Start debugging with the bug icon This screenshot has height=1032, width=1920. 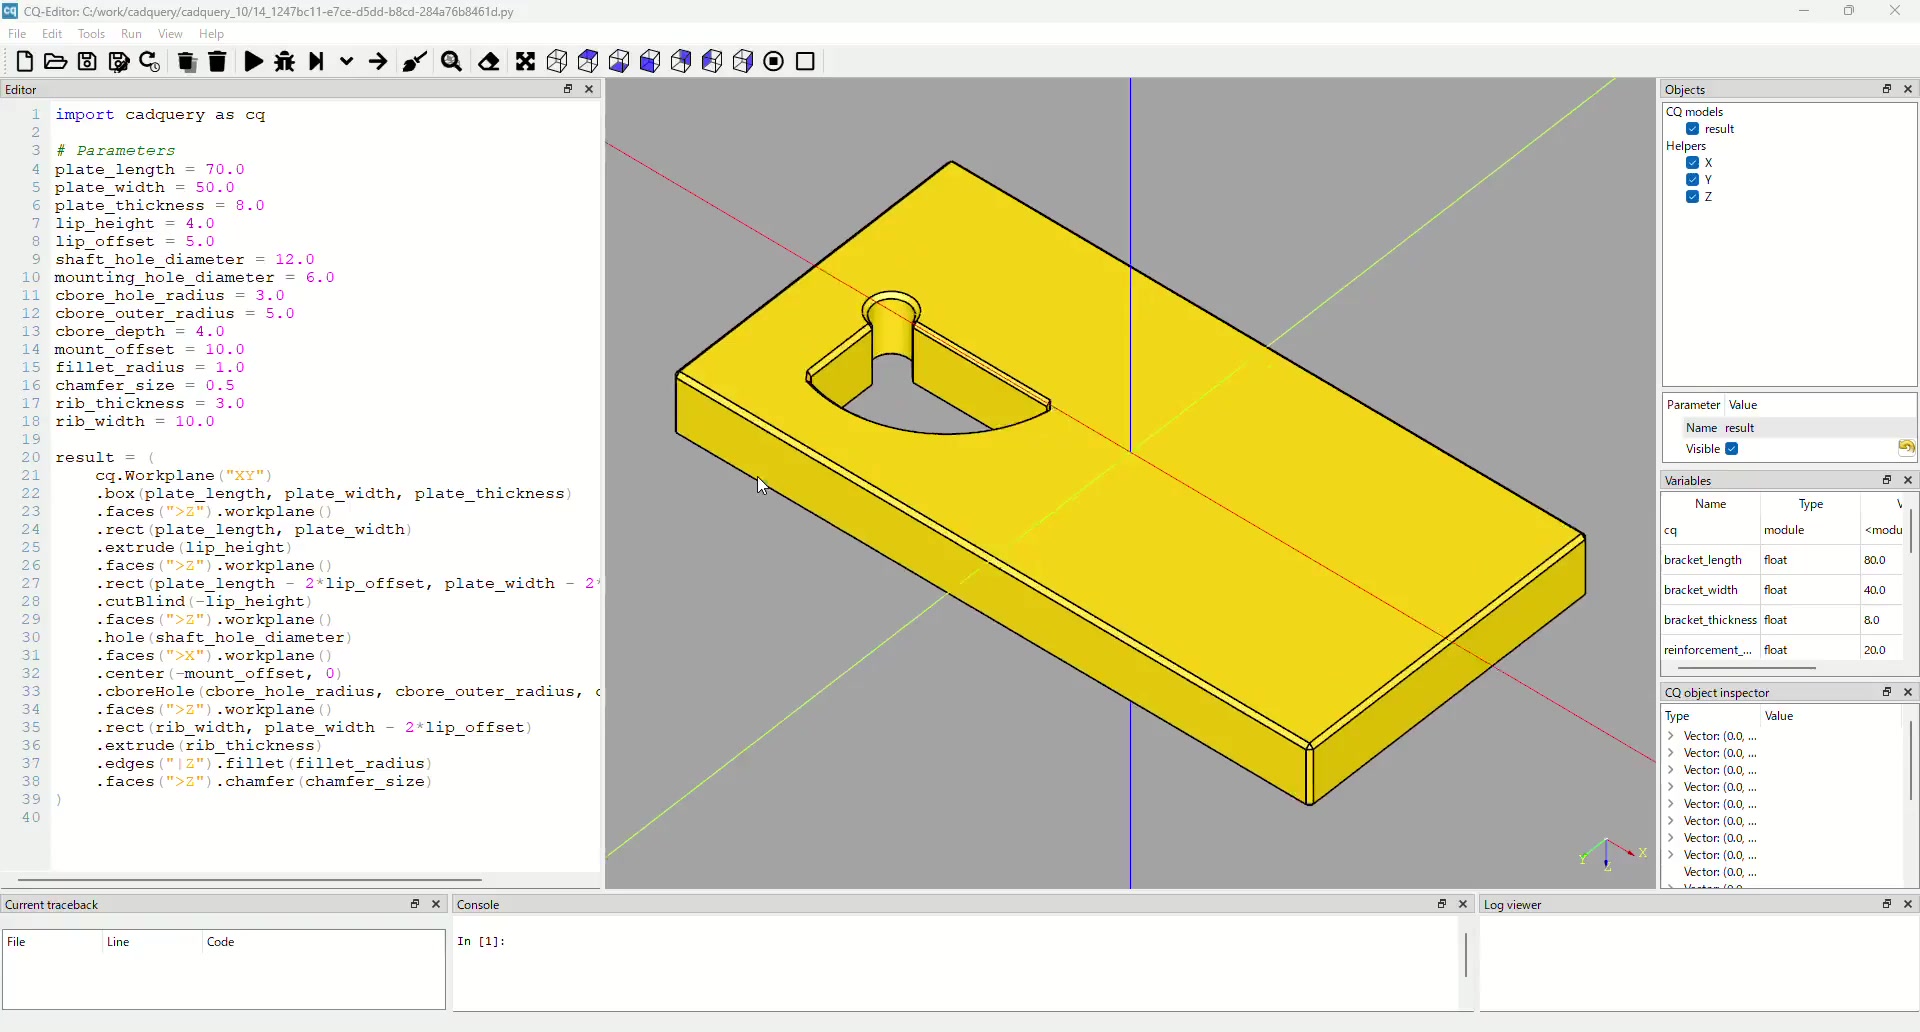click(x=285, y=62)
